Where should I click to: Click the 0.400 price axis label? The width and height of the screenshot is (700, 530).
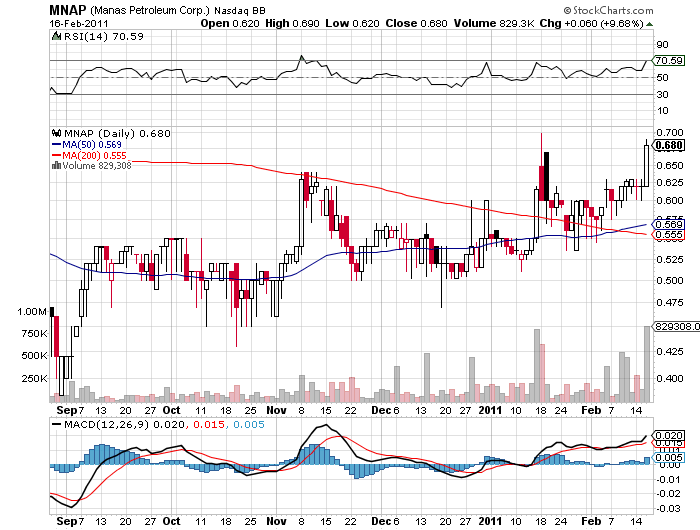tap(670, 379)
